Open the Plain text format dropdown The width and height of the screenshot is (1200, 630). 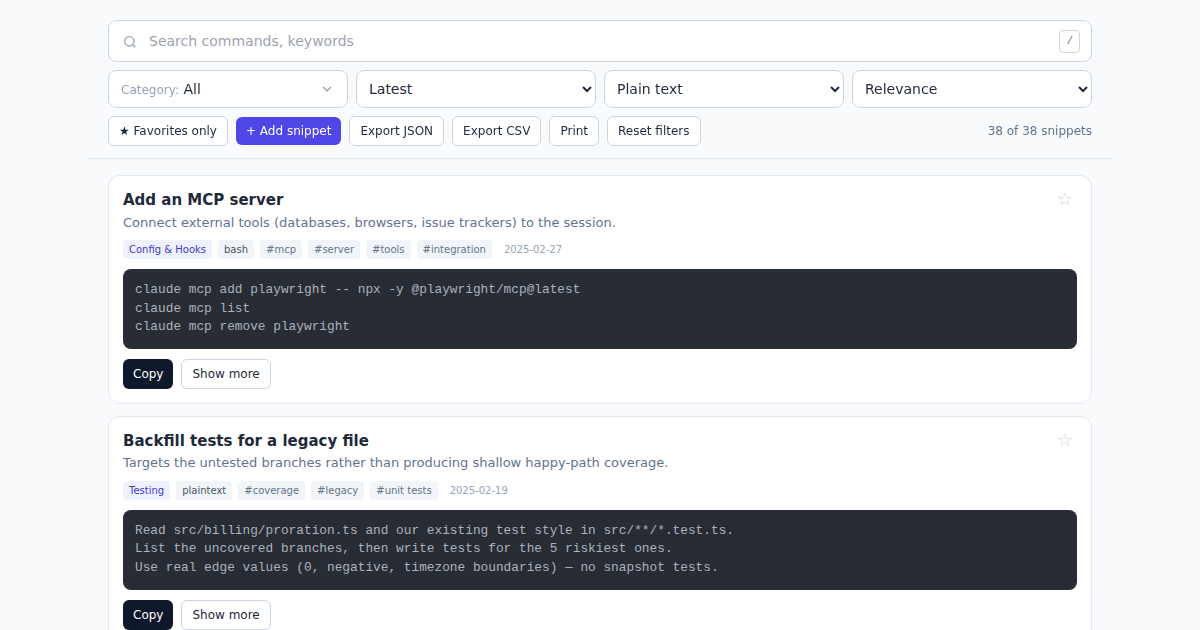point(724,89)
